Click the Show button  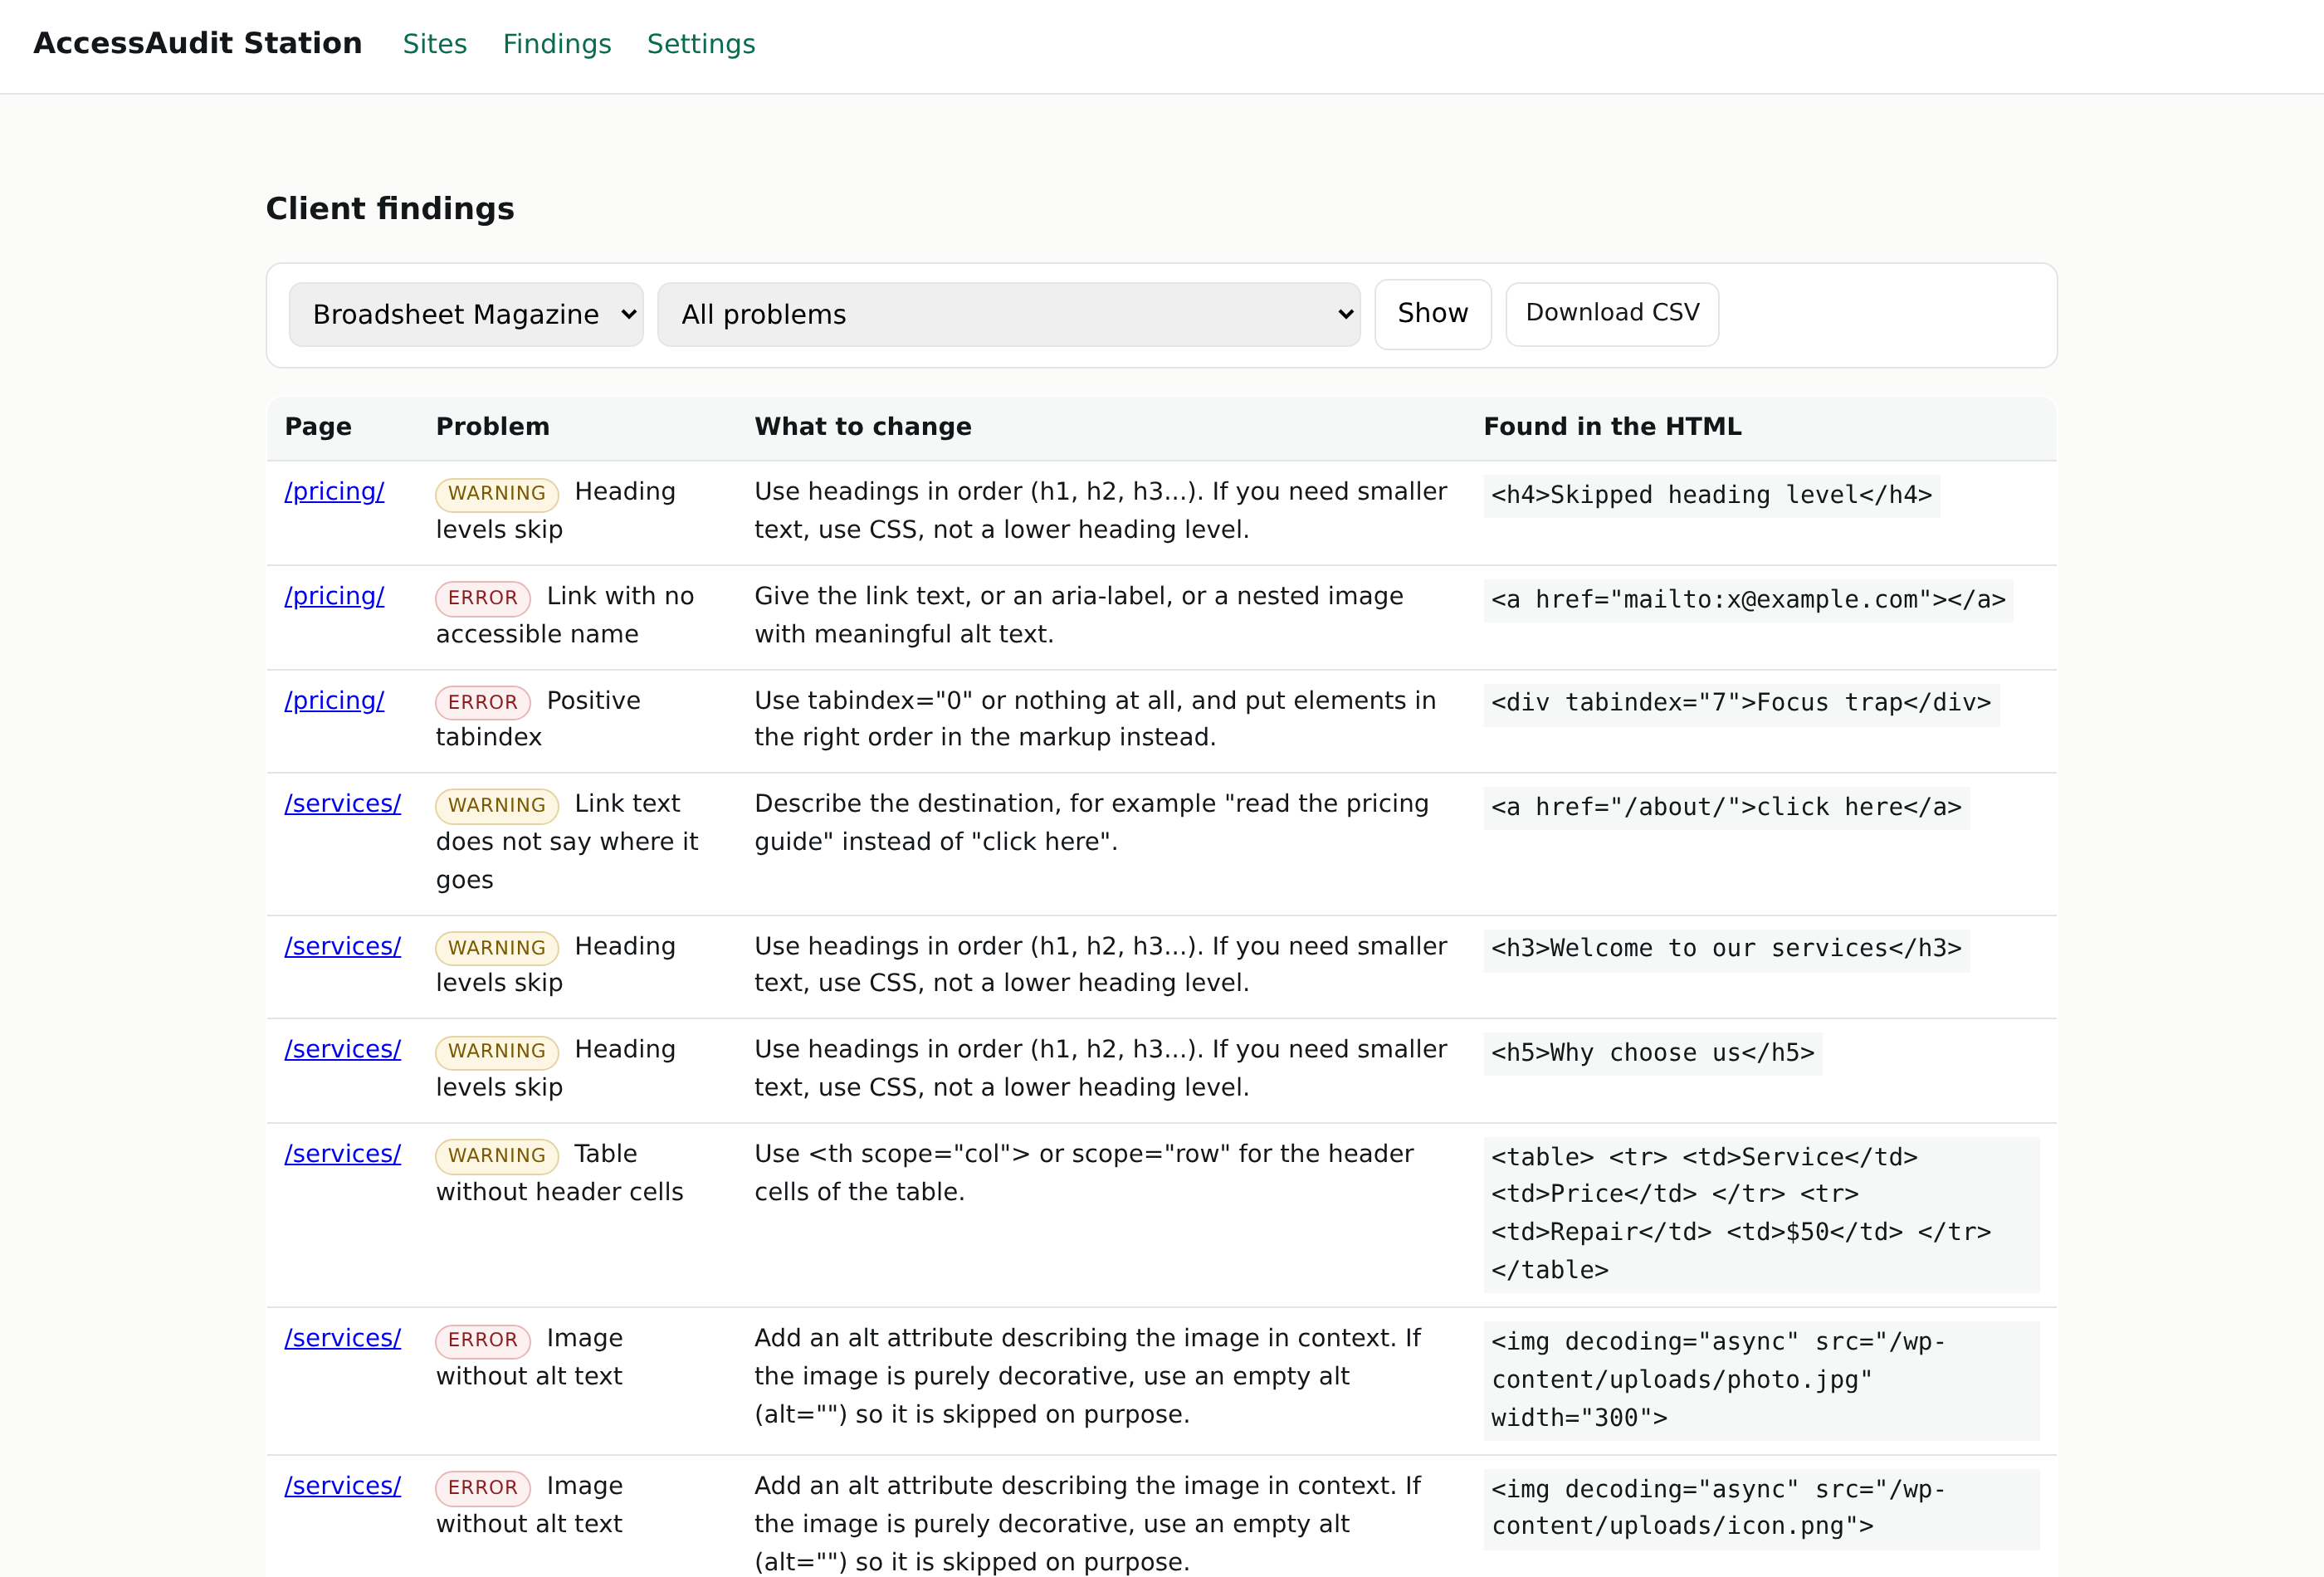pyautogui.click(x=1432, y=313)
